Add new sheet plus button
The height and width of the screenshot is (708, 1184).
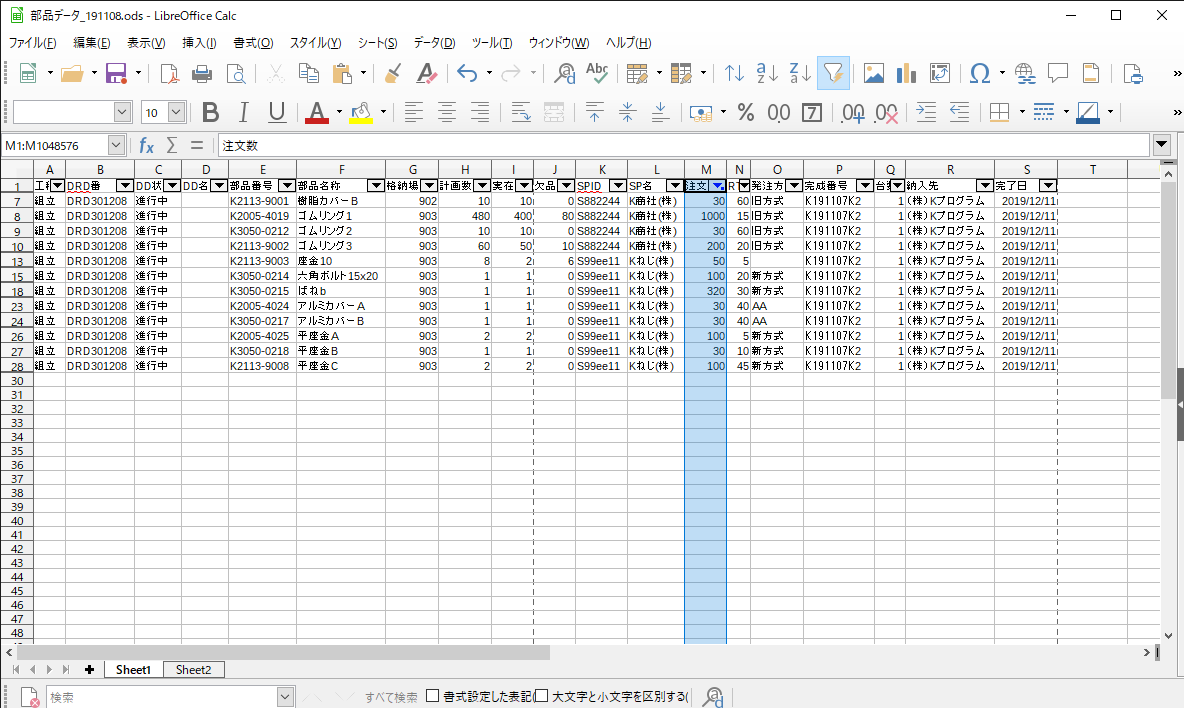point(89,670)
